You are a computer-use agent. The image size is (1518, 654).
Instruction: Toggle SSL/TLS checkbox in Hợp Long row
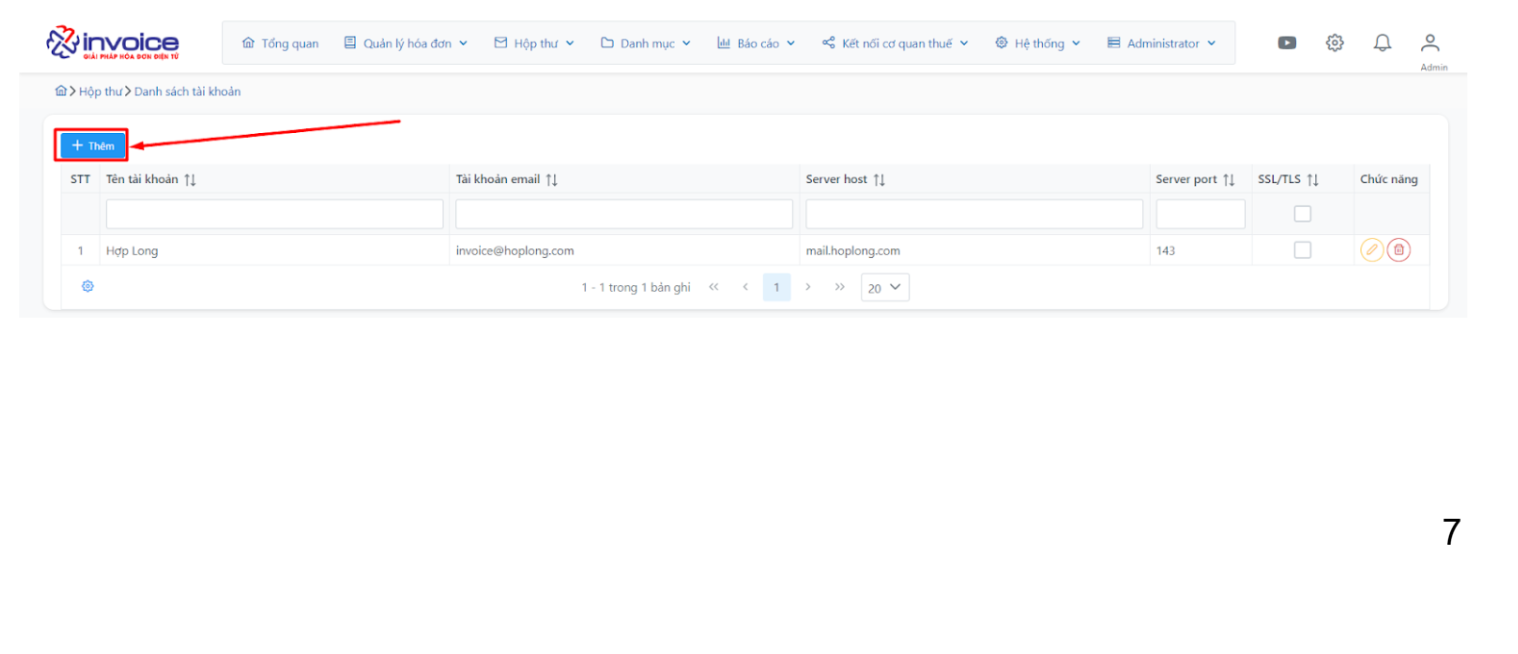(1302, 250)
